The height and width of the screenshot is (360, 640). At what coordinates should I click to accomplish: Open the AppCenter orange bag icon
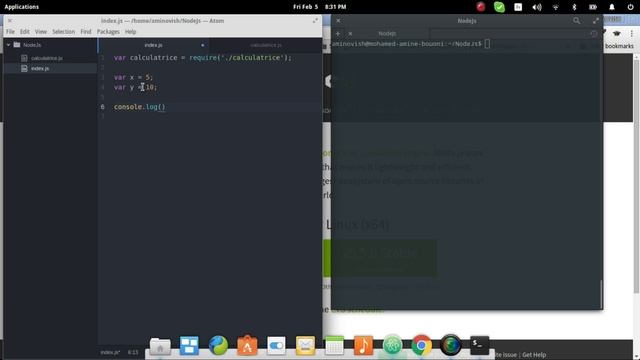(x=247, y=345)
